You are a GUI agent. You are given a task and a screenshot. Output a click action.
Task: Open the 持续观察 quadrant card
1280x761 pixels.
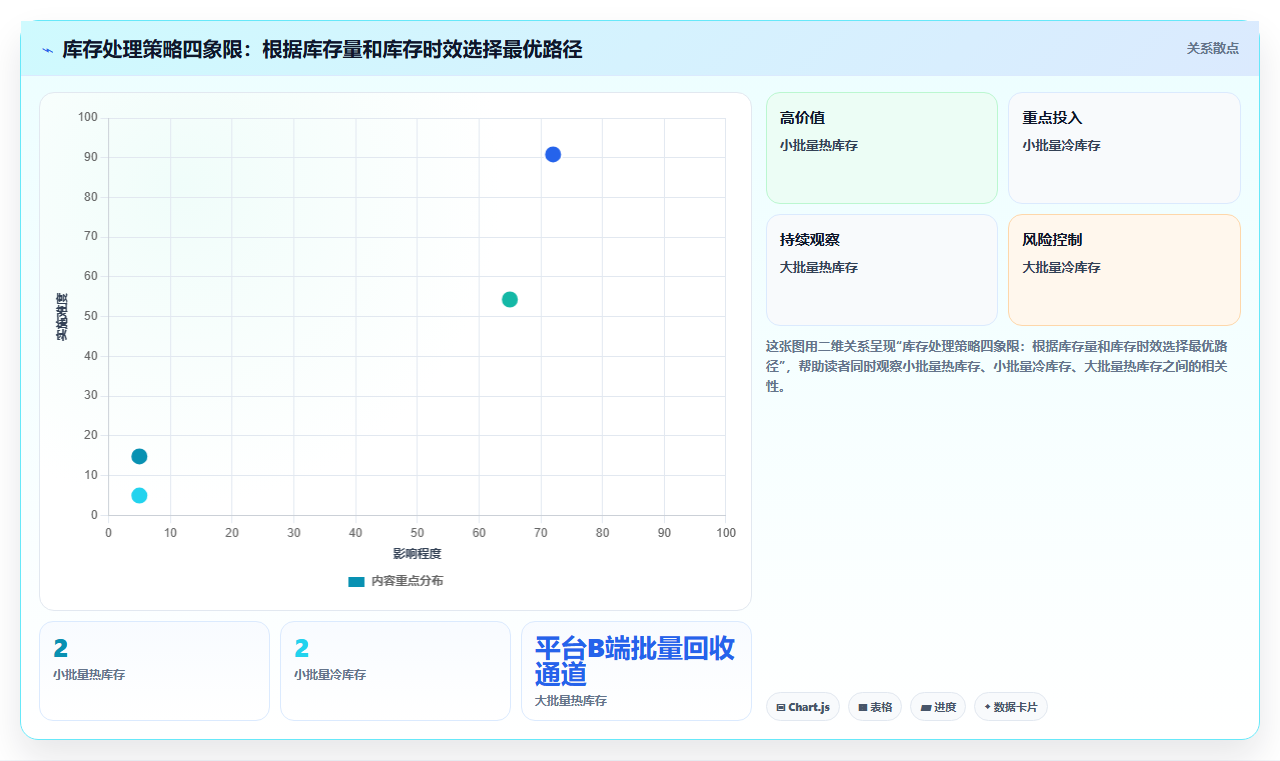pos(882,270)
